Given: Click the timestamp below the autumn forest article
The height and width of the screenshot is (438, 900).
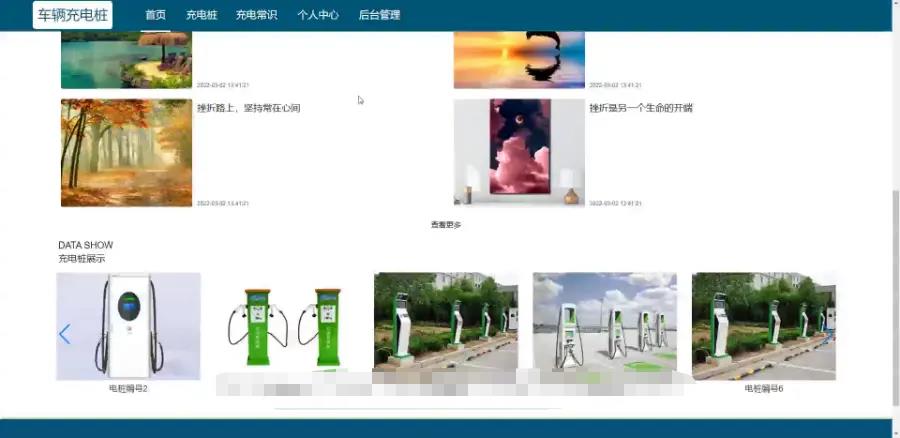Looking at the screenshot, I should point(223,203).
